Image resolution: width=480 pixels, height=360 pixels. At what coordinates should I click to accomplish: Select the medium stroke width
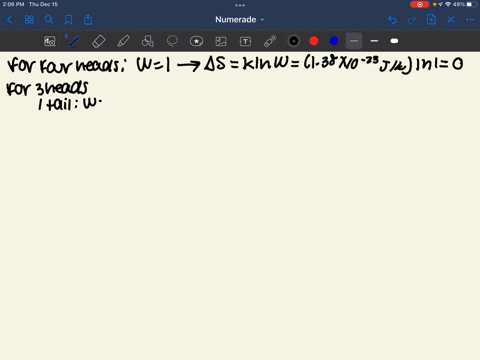coord(374,41)
